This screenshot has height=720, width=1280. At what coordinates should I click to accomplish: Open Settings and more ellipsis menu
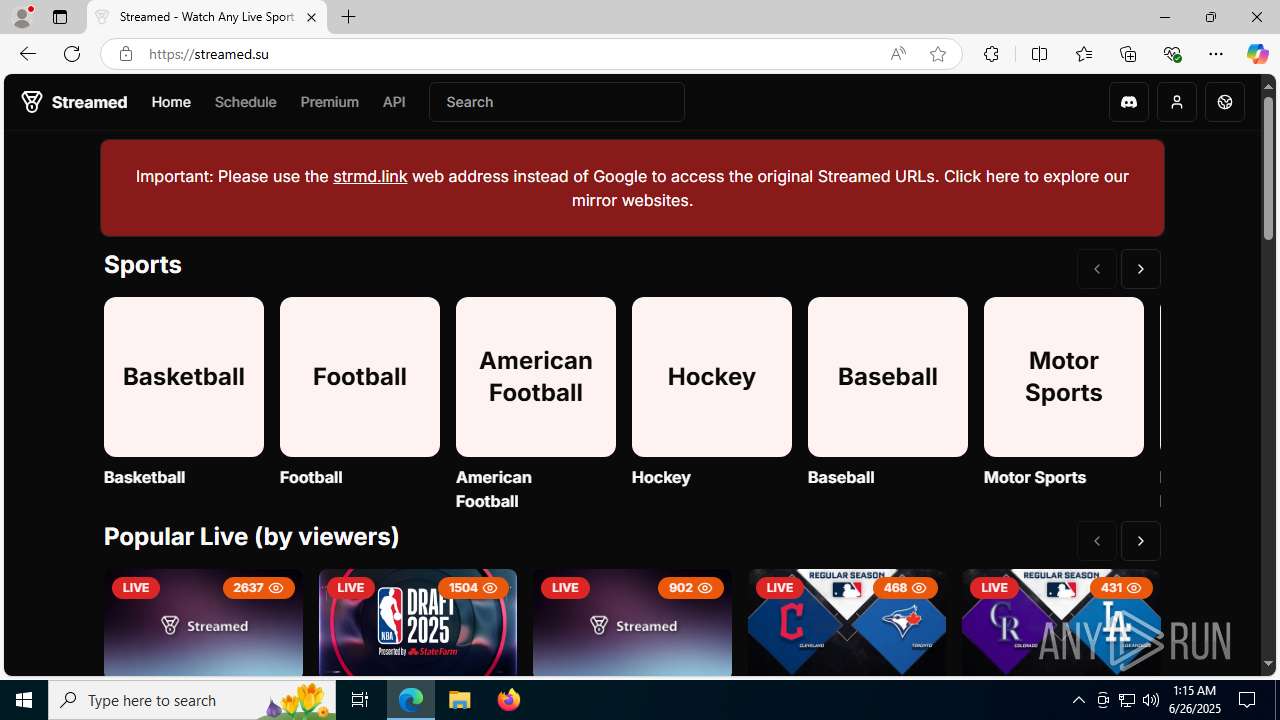click(1216, 54)
